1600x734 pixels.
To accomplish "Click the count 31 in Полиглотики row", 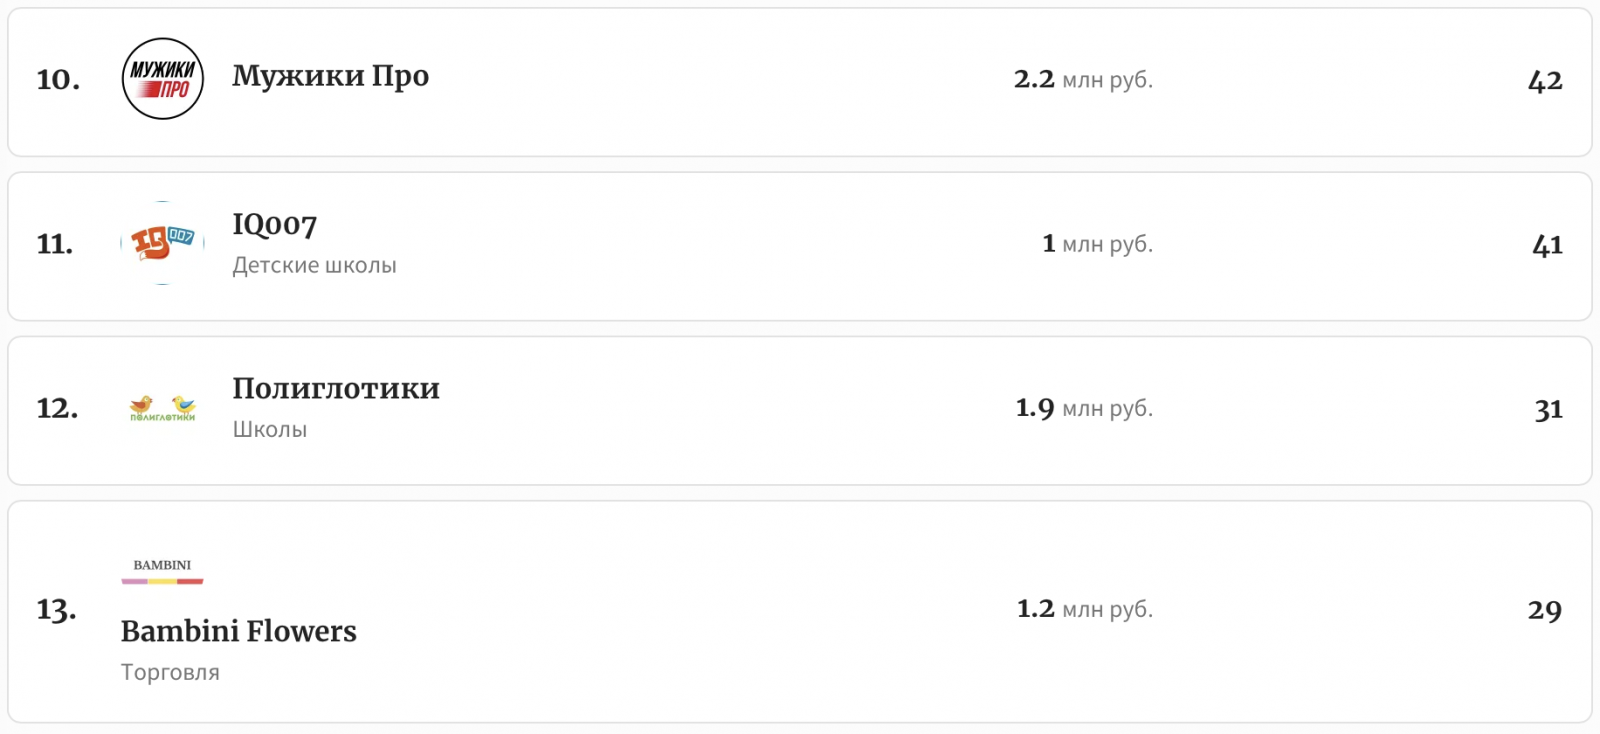I will (1548, 409).
